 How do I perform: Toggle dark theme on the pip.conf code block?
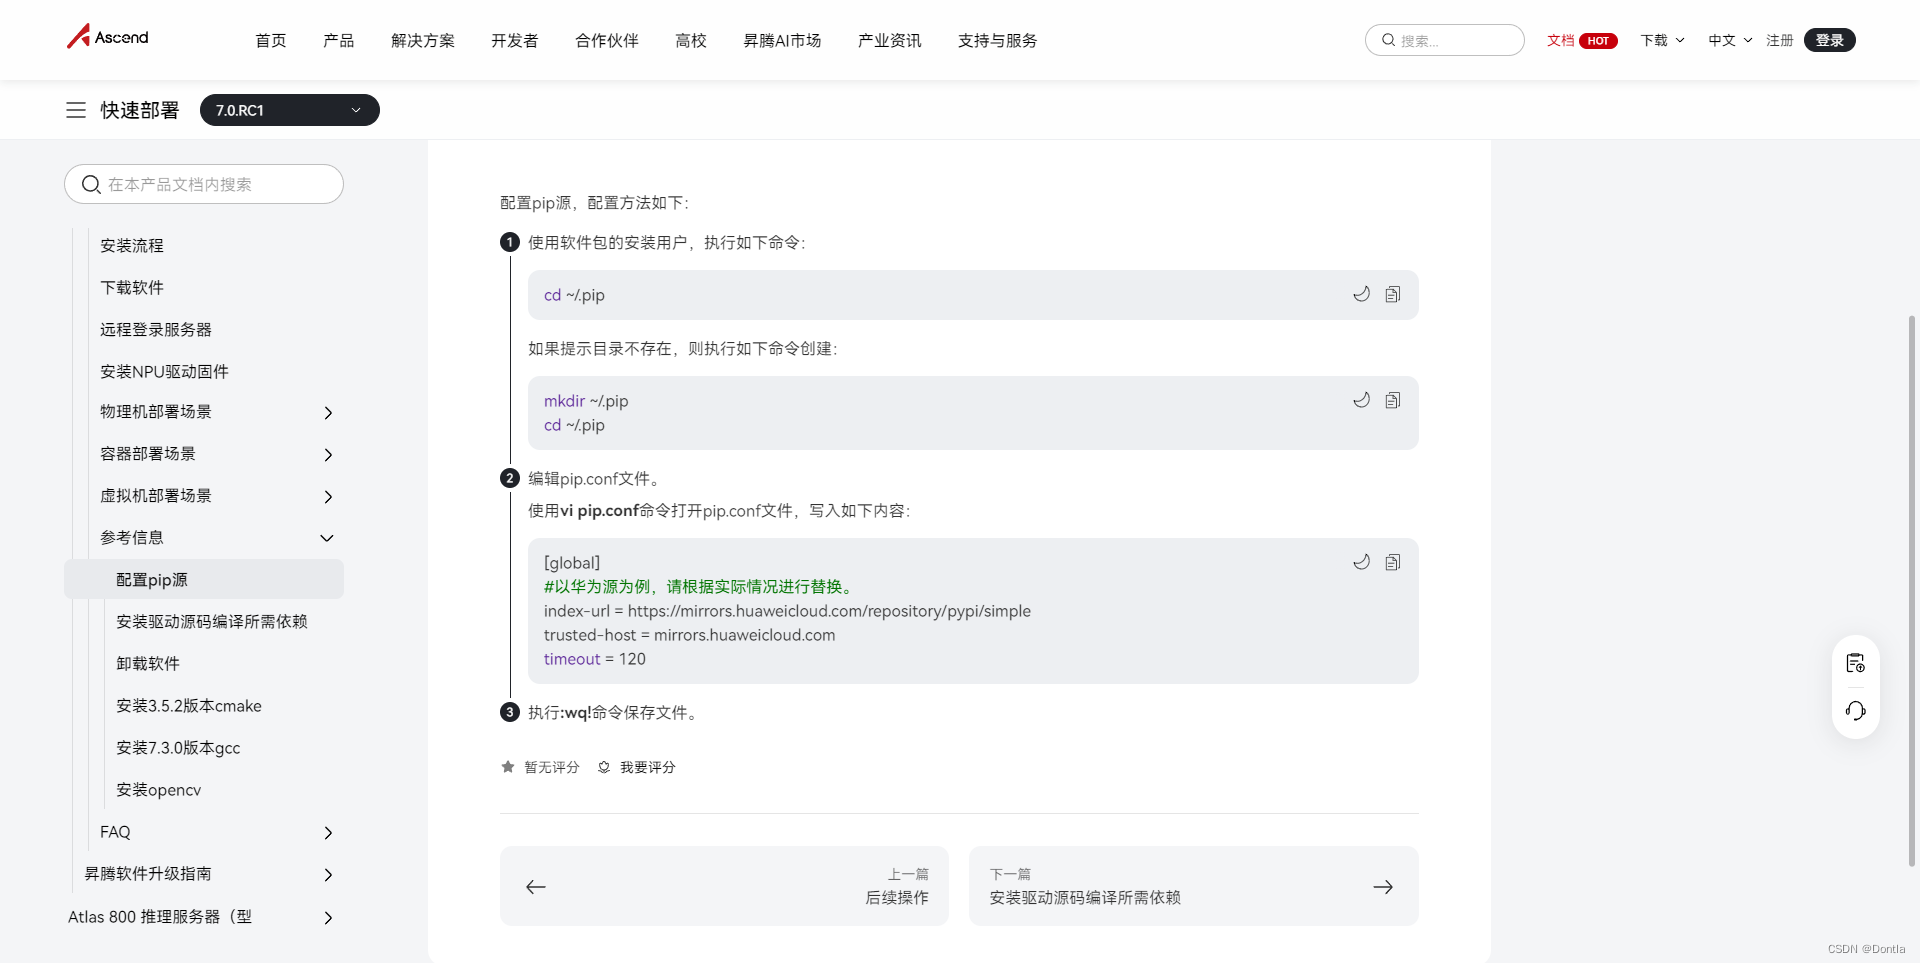pos(1360,562)
